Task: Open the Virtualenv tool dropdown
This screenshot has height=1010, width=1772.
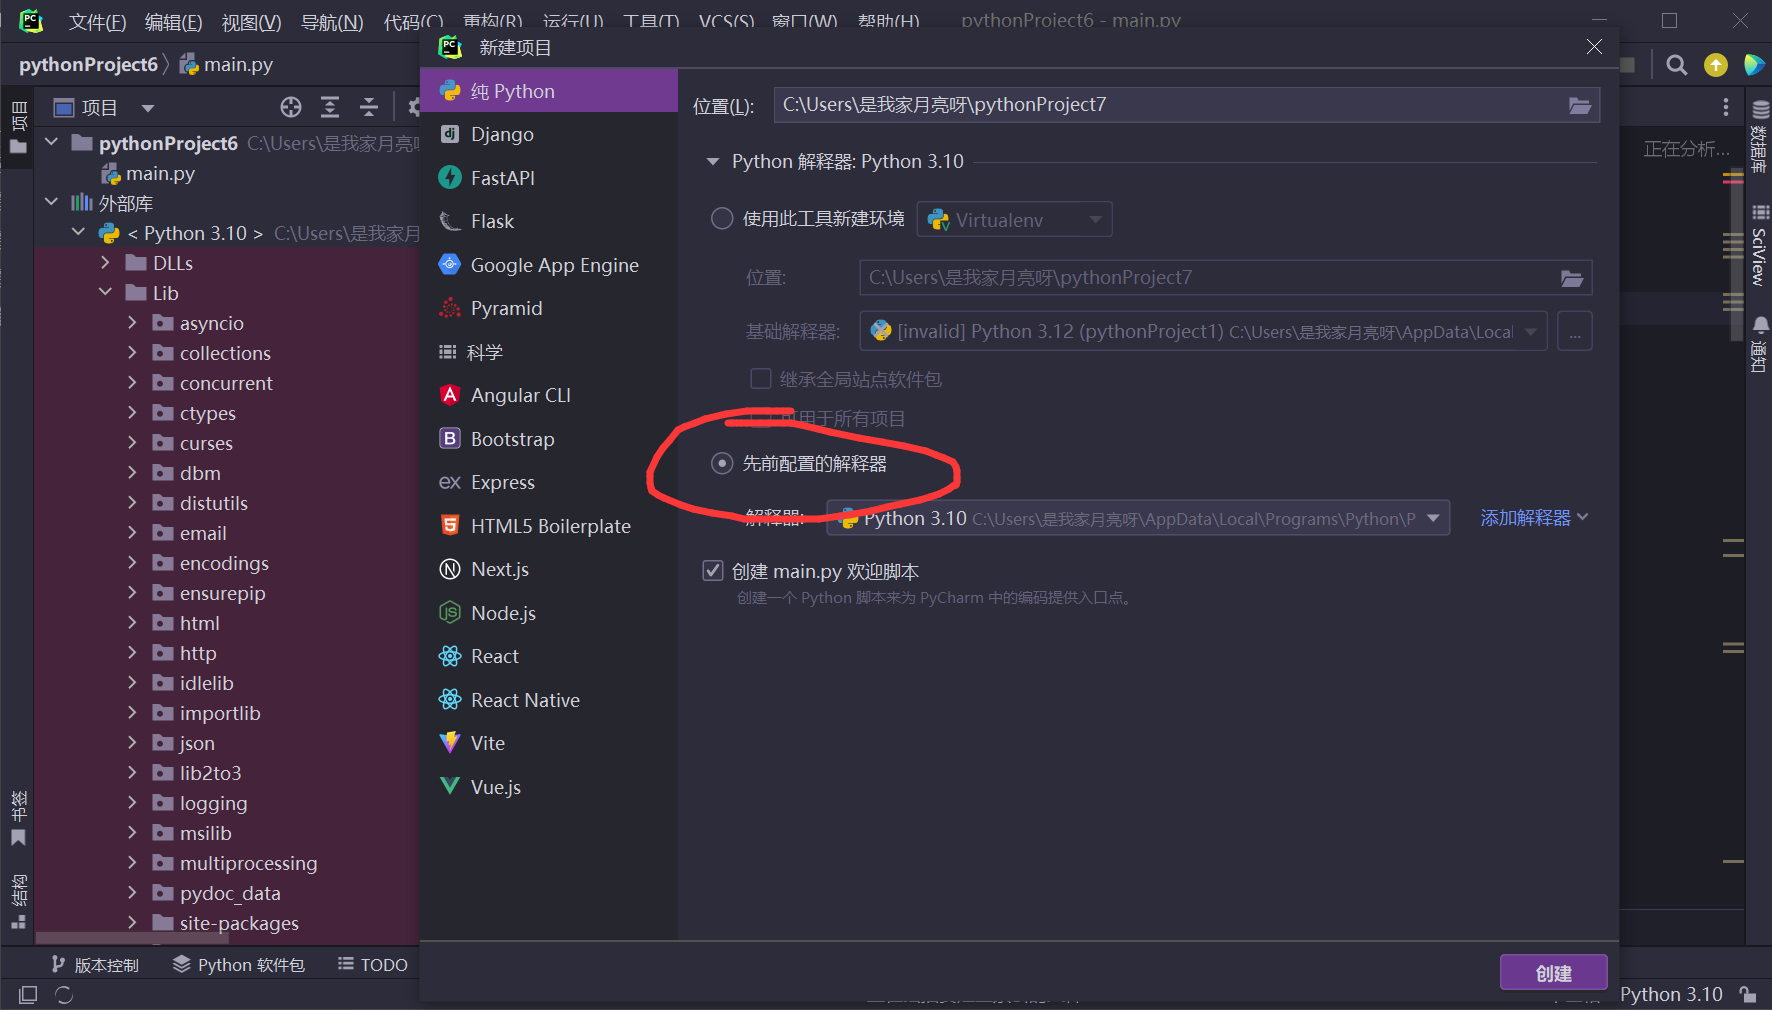Action: (1014, 220)
